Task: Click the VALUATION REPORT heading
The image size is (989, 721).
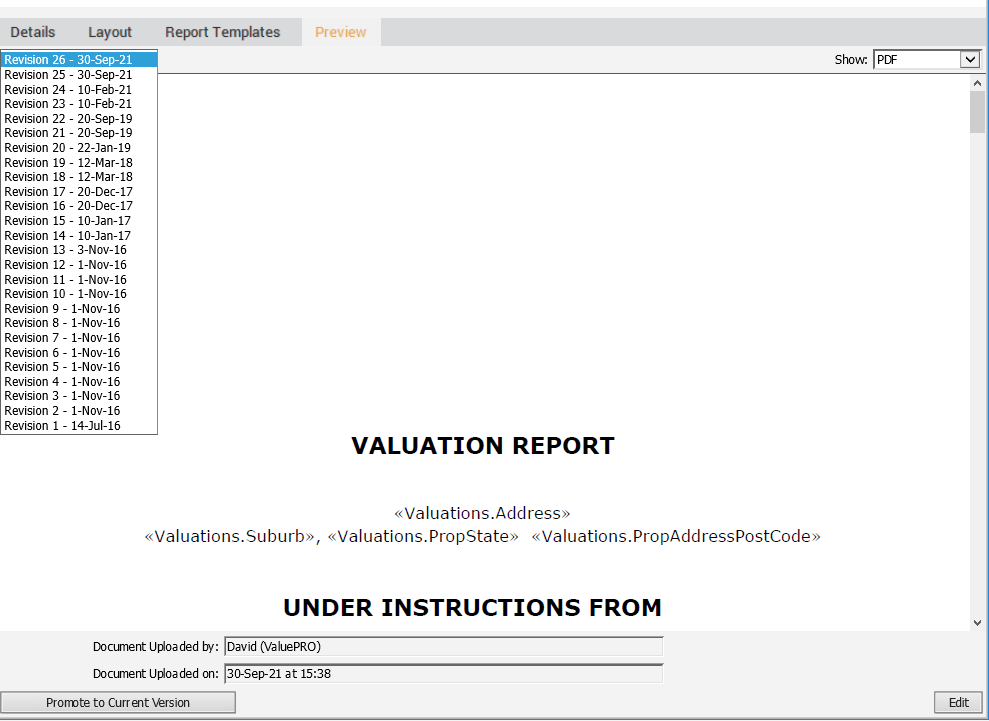Action: (483, 446)
